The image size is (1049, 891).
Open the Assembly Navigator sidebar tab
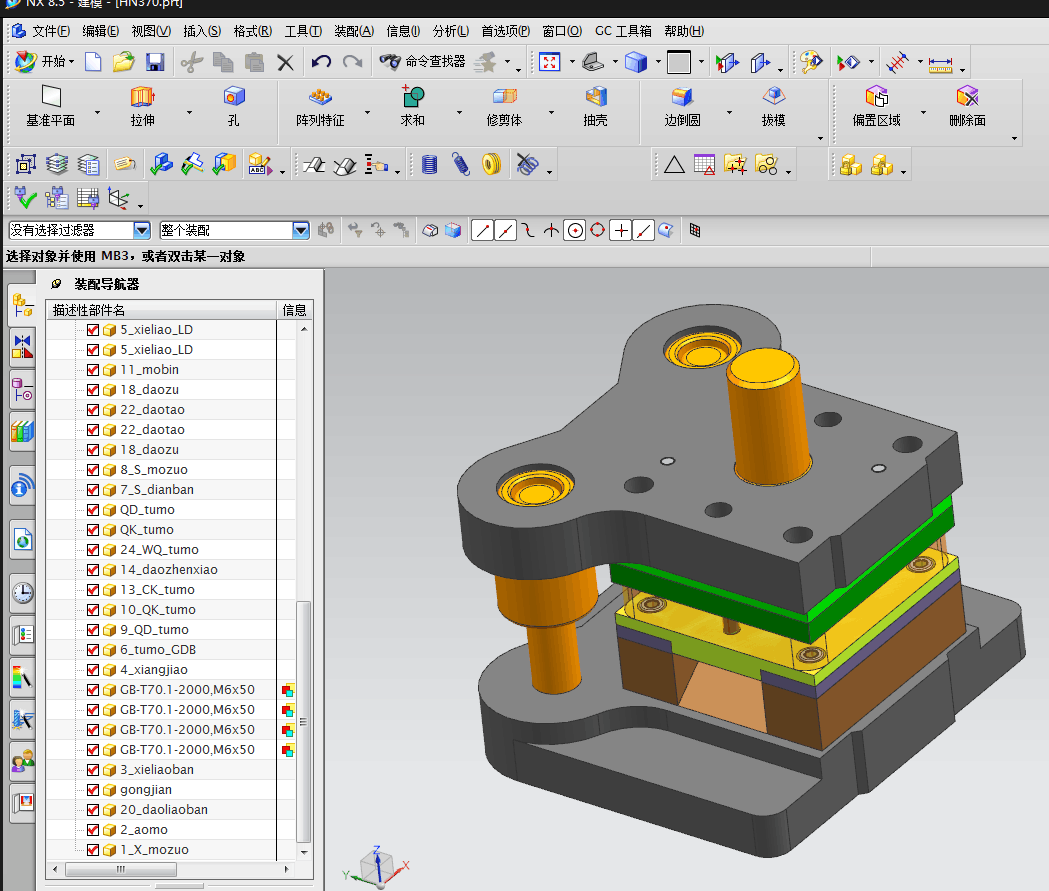tap(23, 306)
